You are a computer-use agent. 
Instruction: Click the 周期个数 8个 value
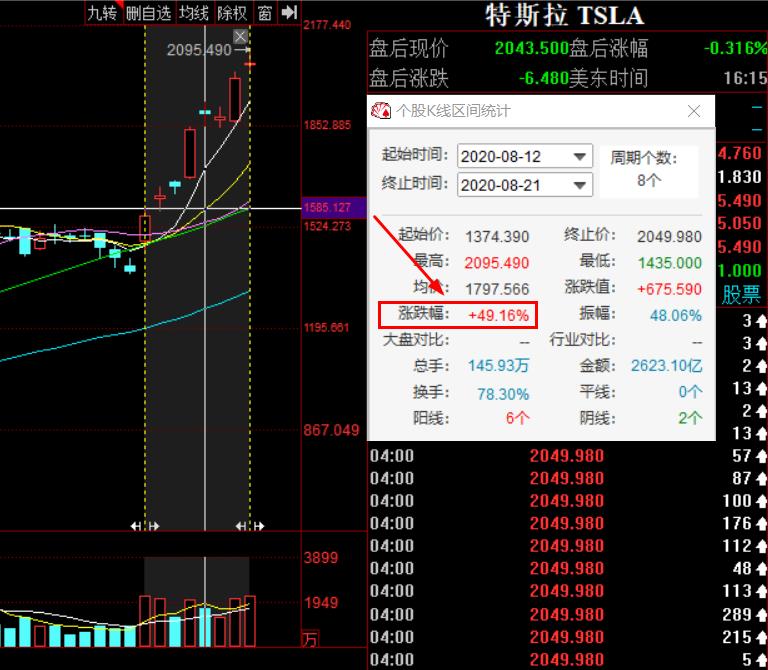tap(649, 180)
